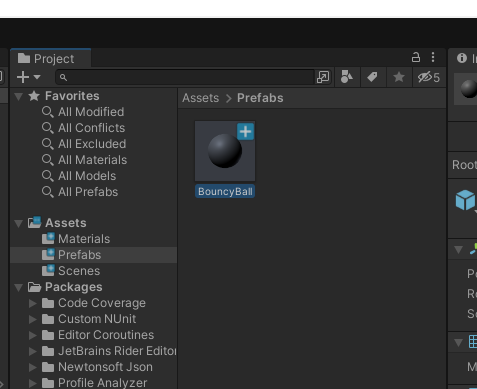The image size is (477, 389).
Task: Click the added-status plus badge on BouncyBall
Action: point(245,132)
